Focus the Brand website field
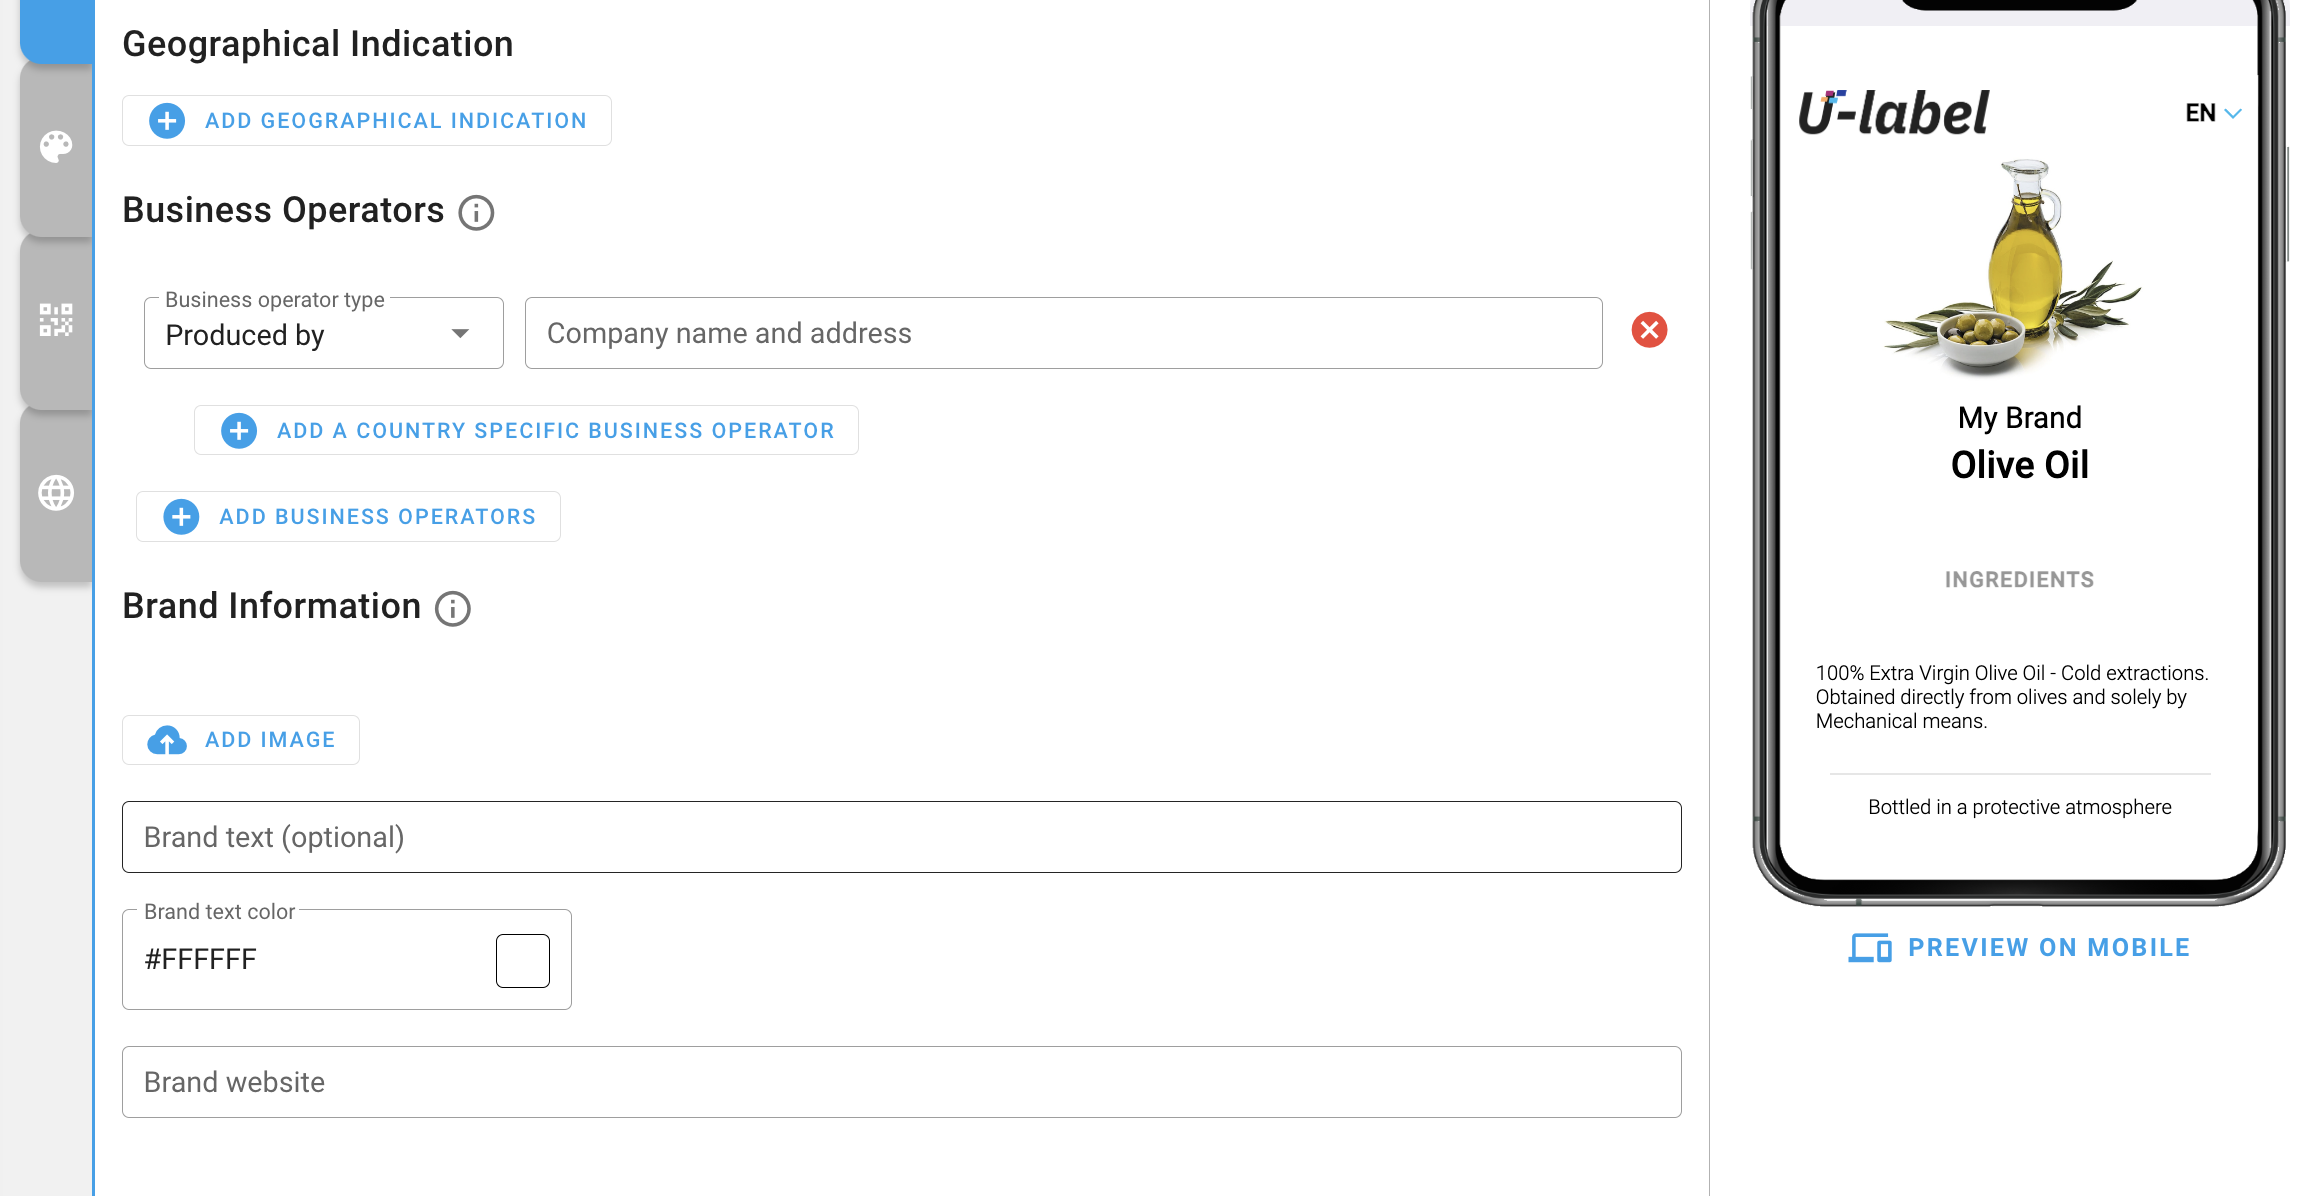 (901, 1082)
